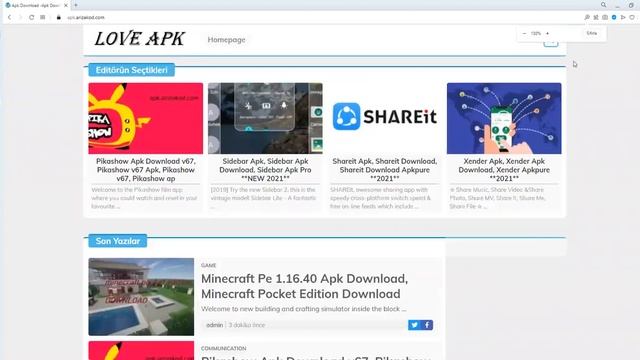Open the speed dial grid icon
This screenshot has height=360, width=640.
coord(43,18)
